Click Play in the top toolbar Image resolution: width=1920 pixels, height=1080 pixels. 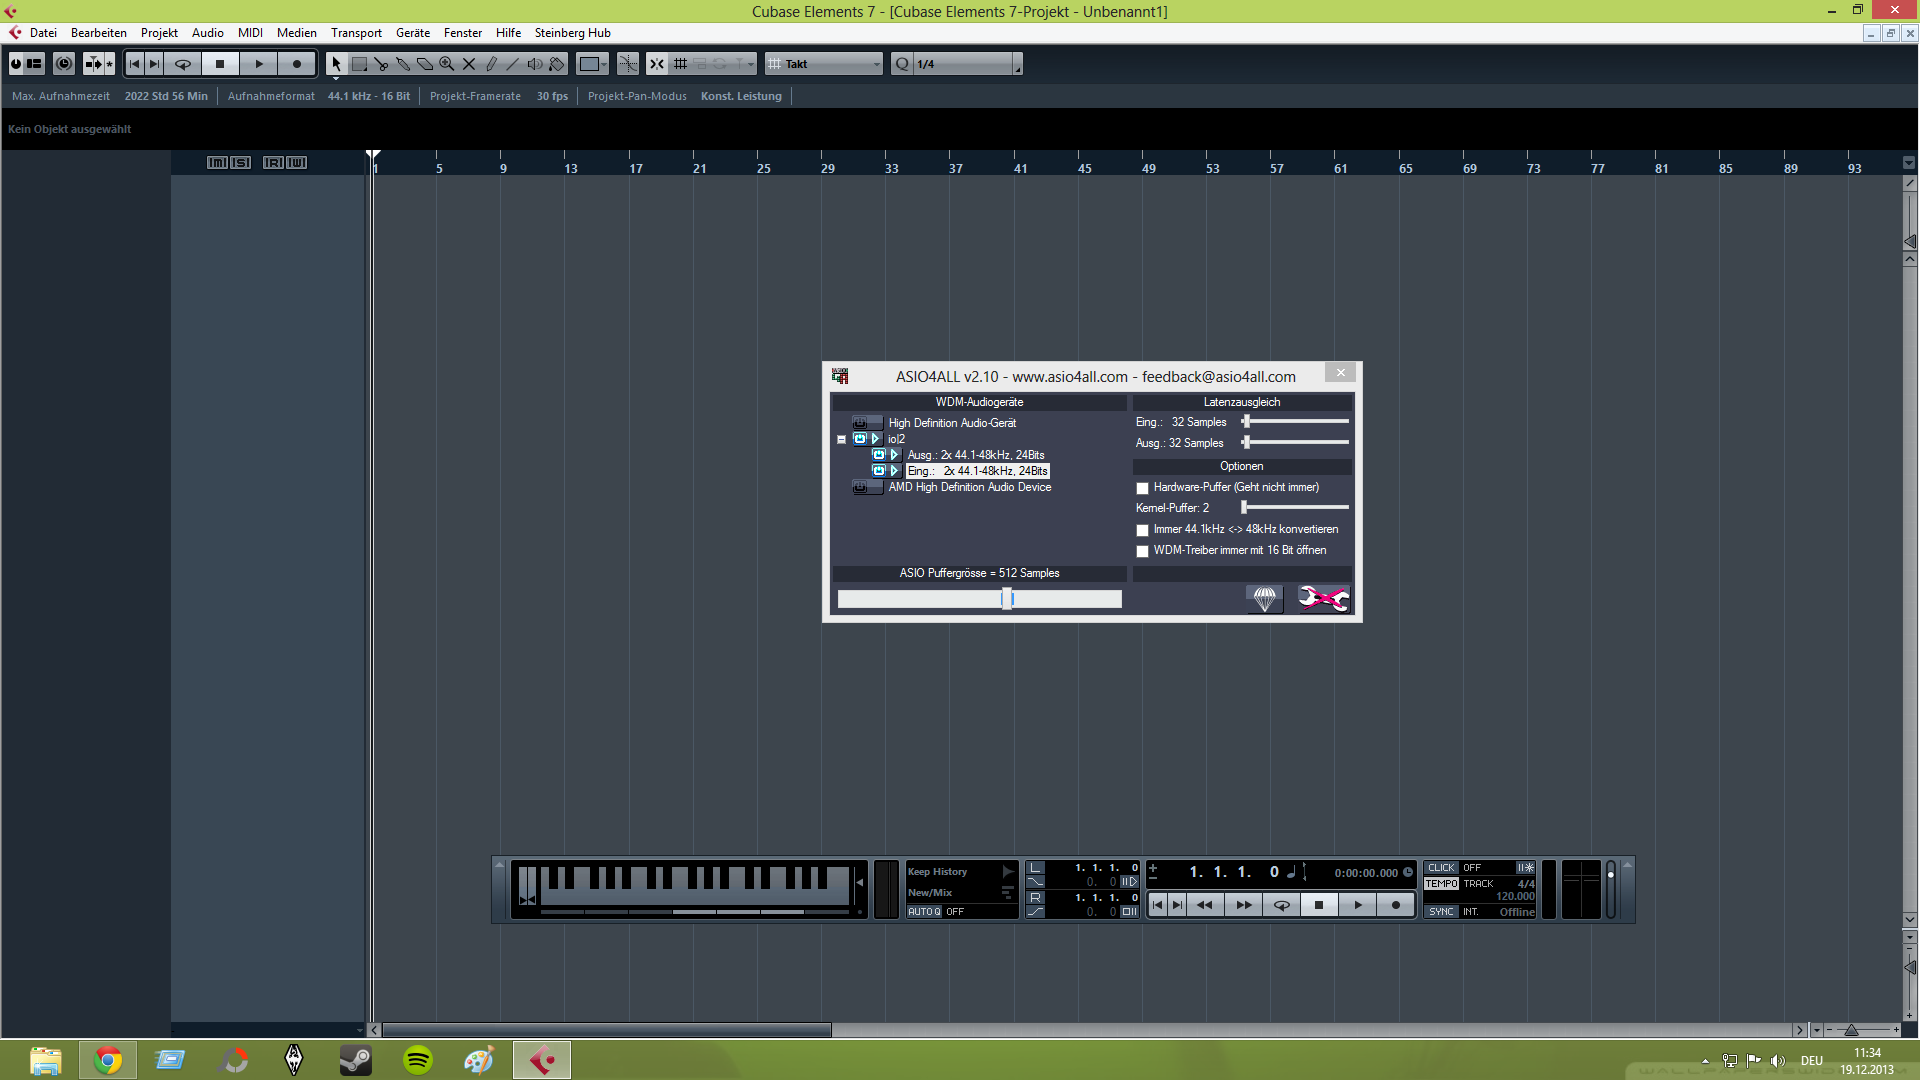(x=258, y=64)
